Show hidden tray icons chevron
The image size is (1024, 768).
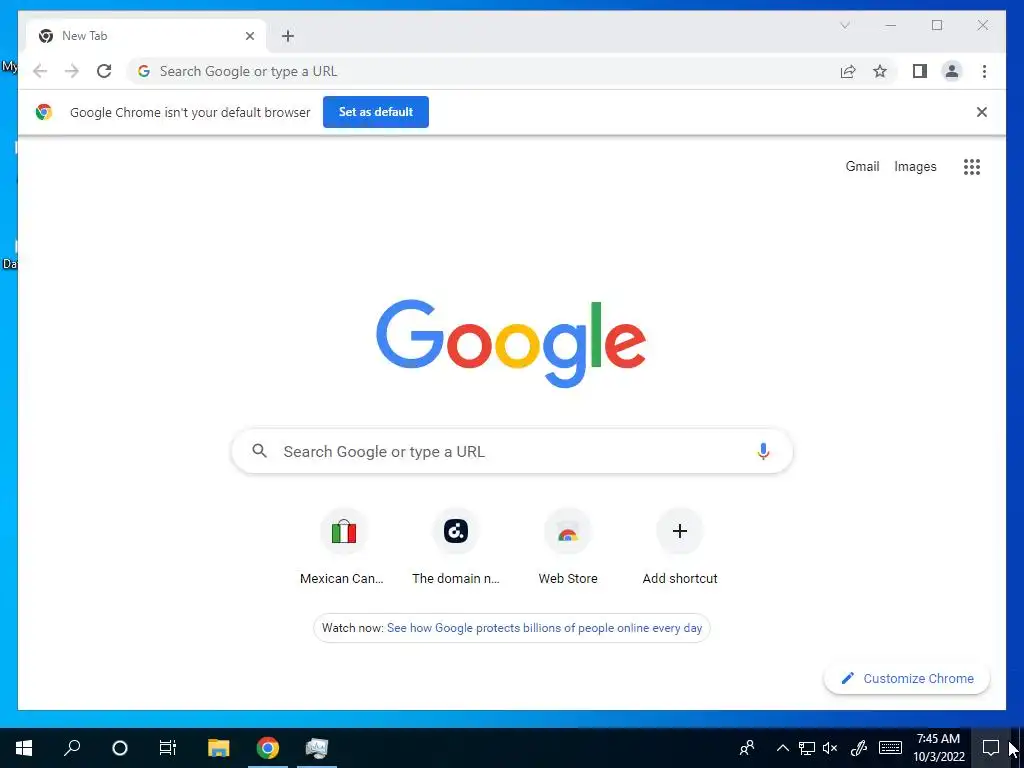pyautogui.click(x=782, y=748)
